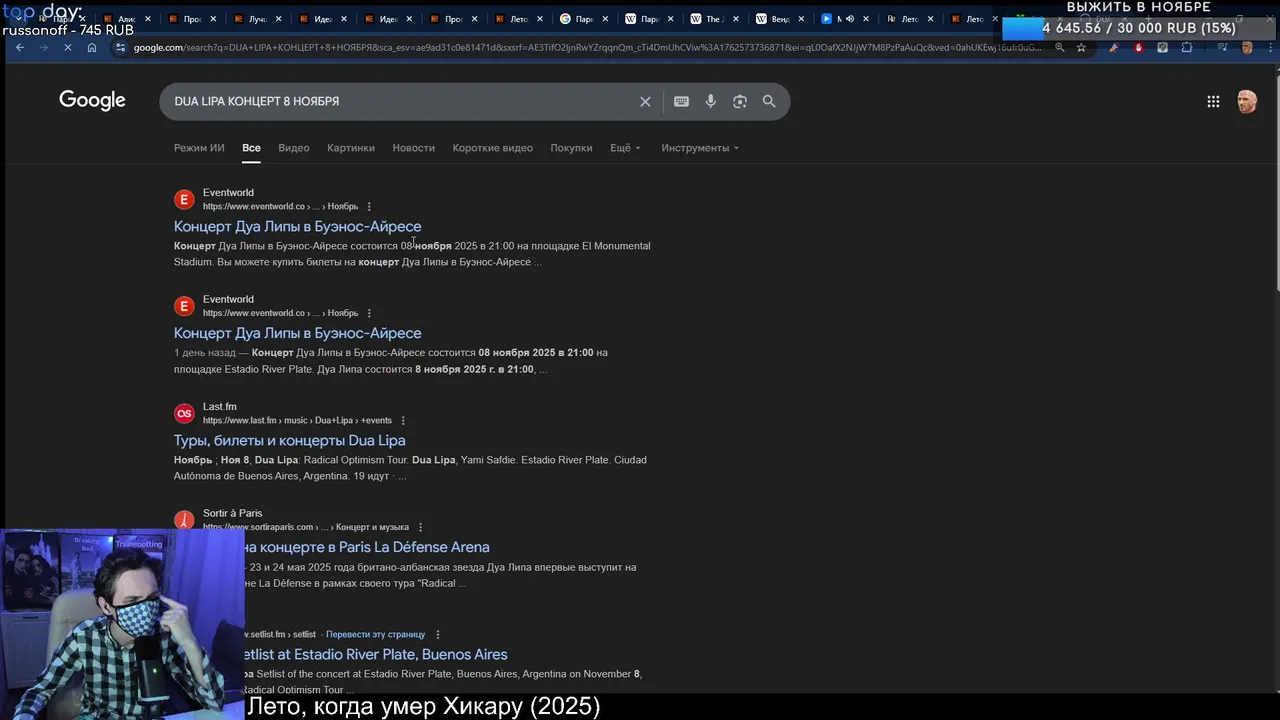The image size is (1280, 720).
Task: Switch to Картинки results
Action: 351,148
